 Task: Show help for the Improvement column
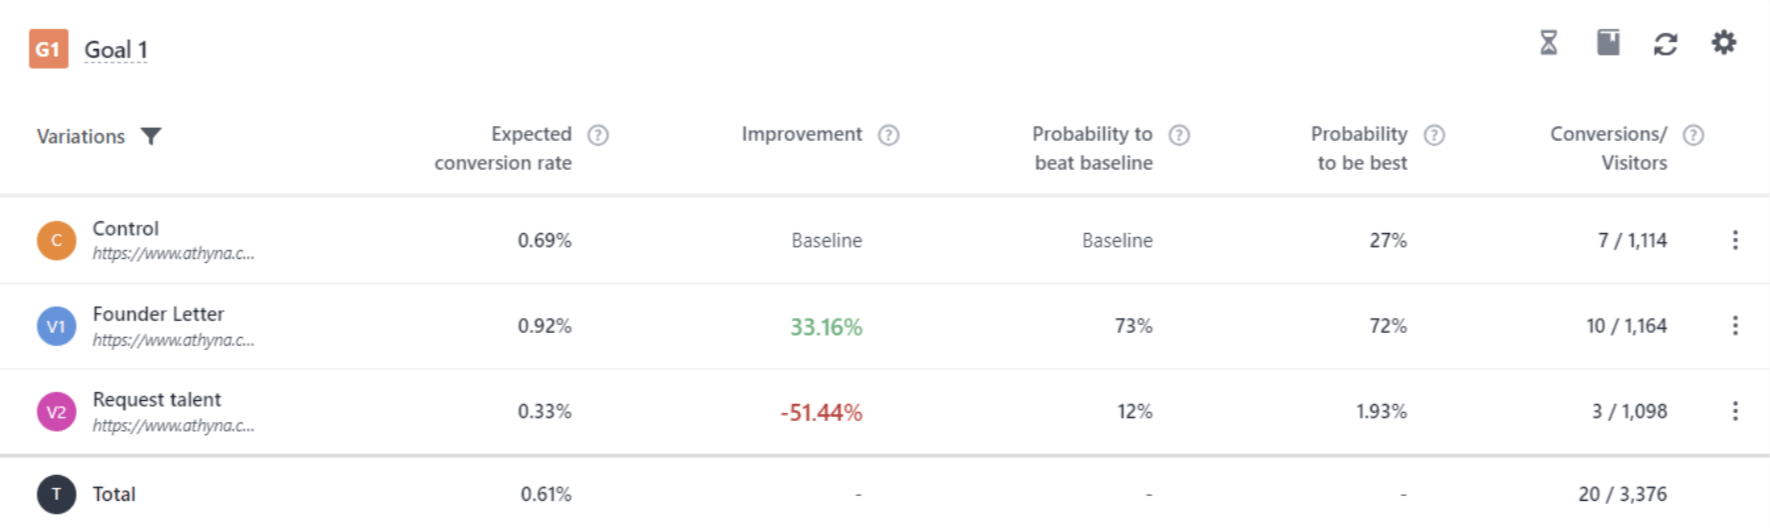[x=888, y=135]
